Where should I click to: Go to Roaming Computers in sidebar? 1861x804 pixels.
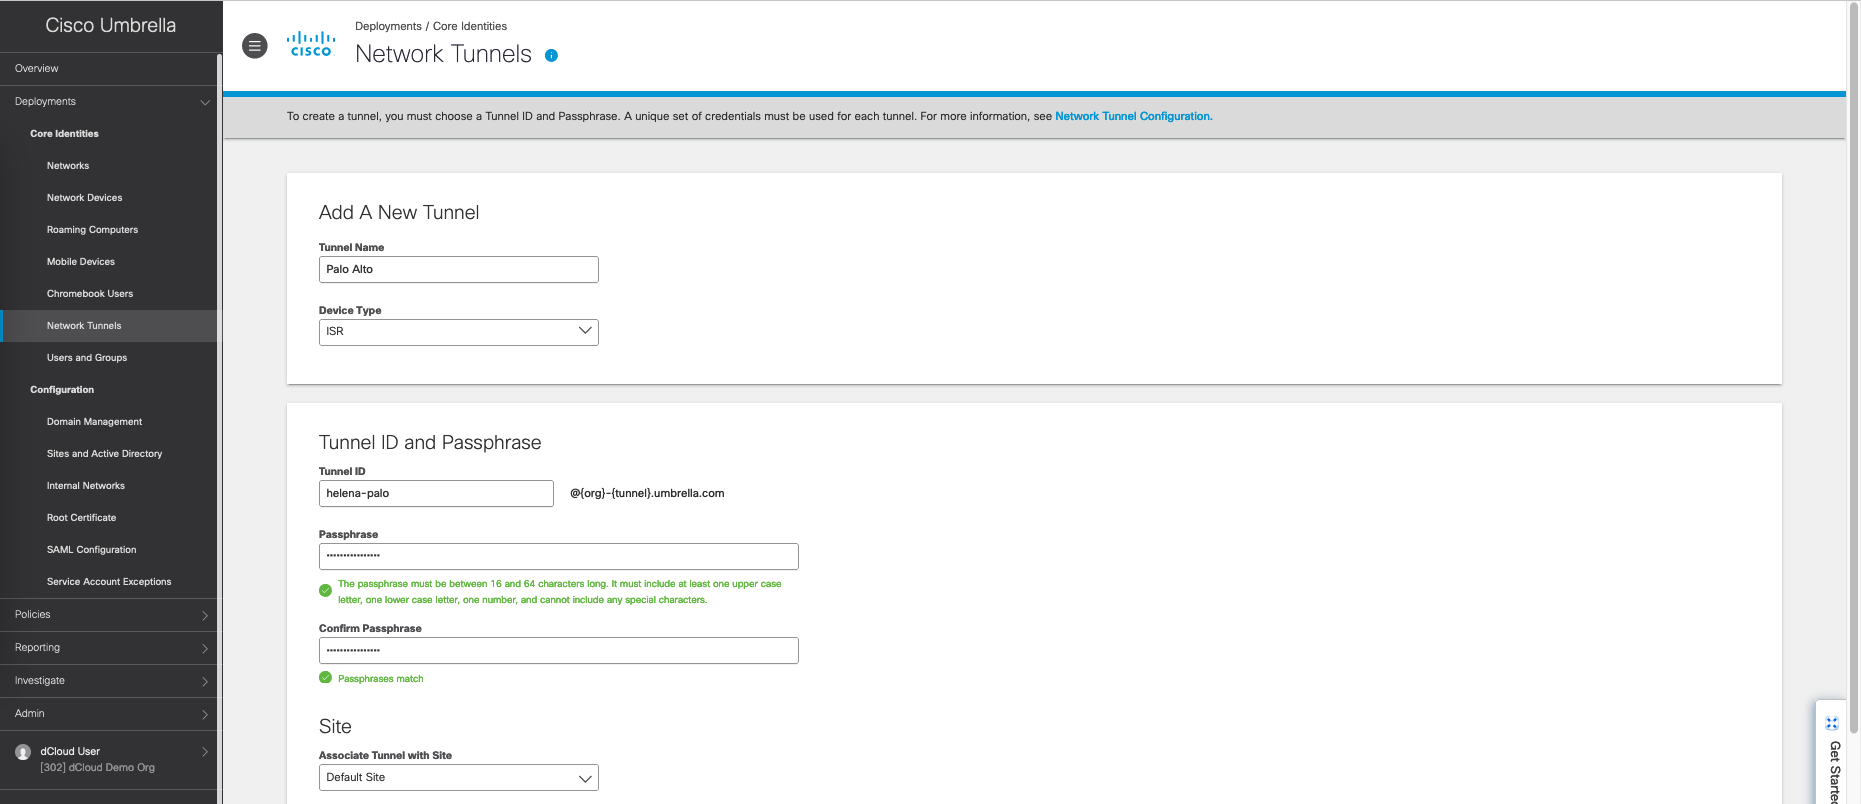pos(92,230)
